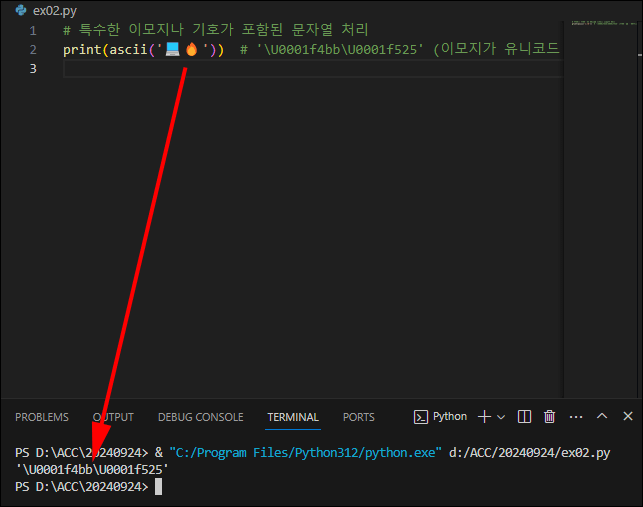The width and height of the screenshot is (643, 507).
Task: Click the Python terminal shell icon
Action: [421, 417]
